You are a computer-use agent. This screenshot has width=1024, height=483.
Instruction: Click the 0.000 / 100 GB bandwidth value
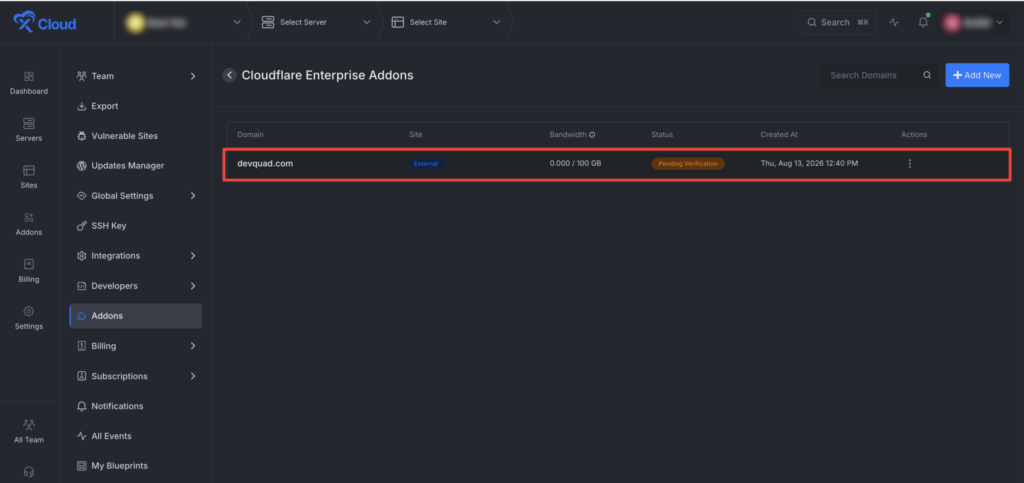(x=575, y=164)
